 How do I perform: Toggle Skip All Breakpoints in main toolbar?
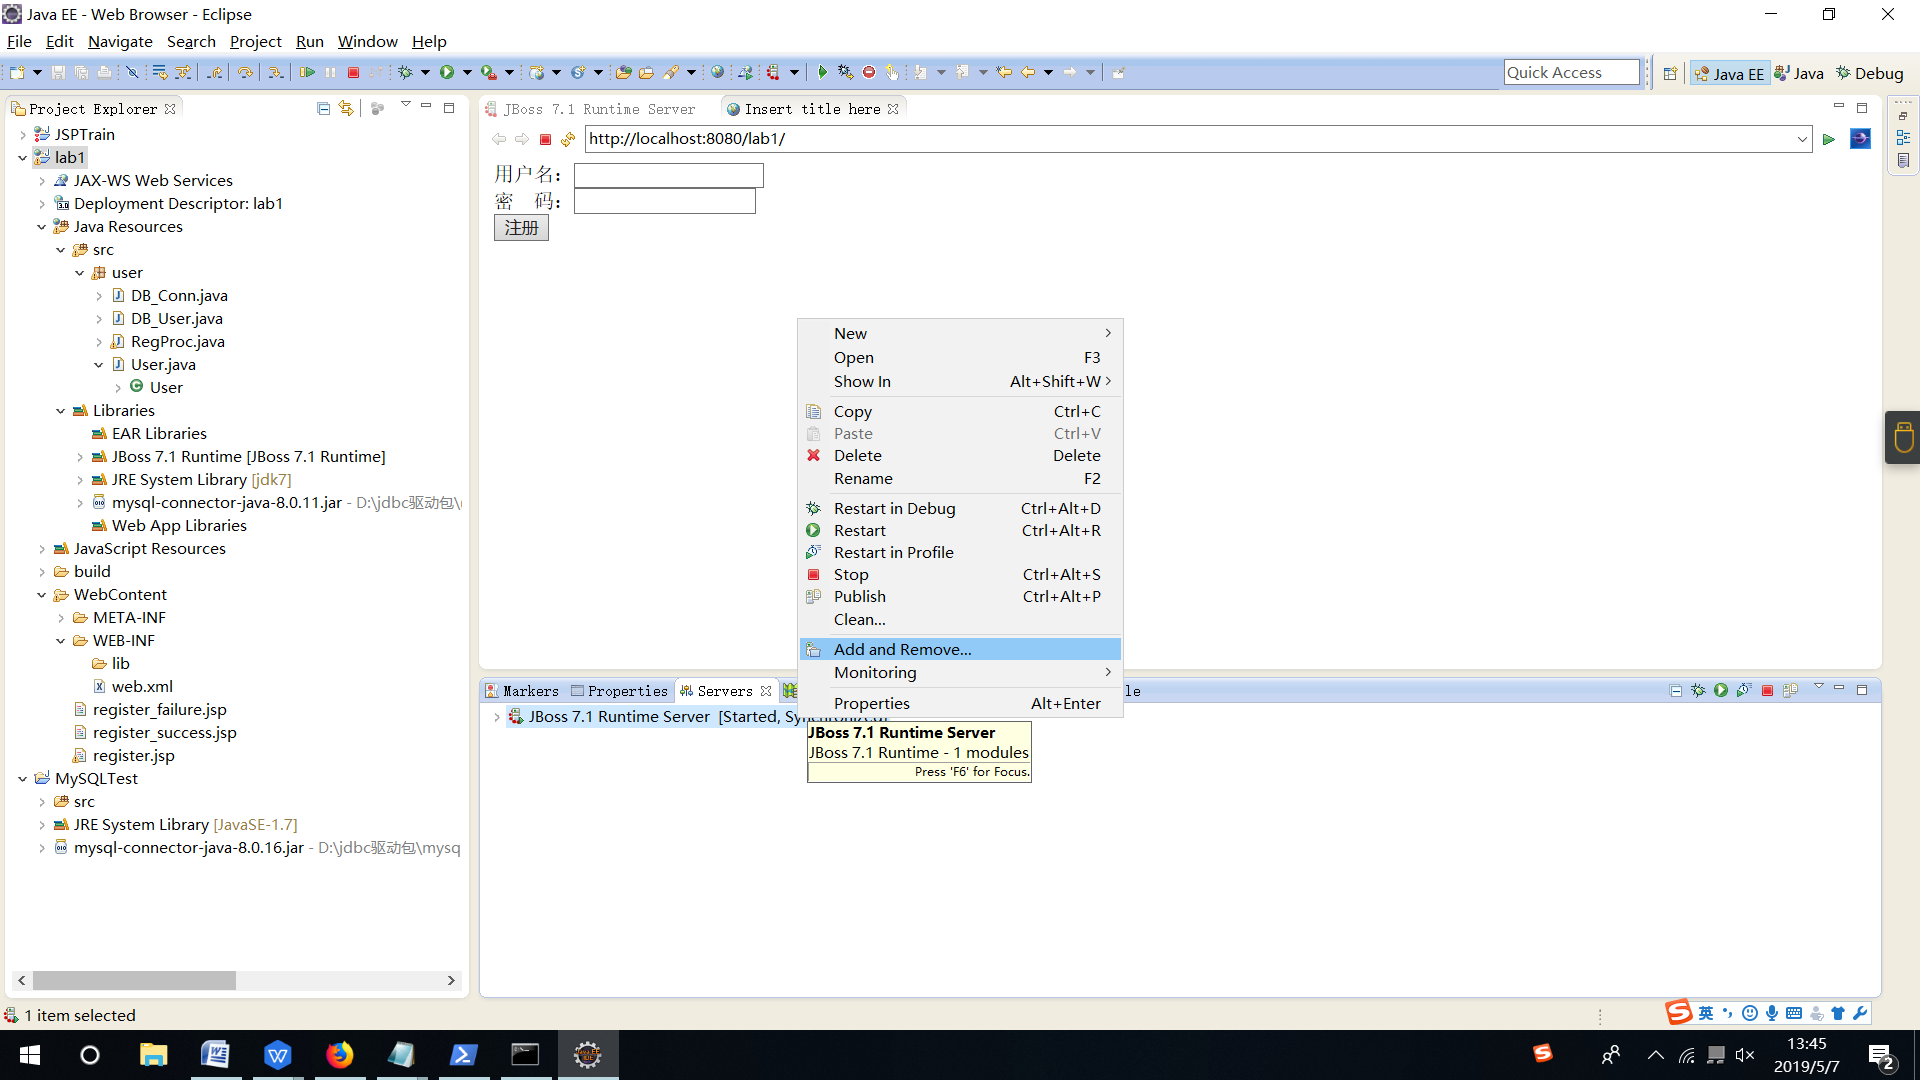pyautogui.click(x=132, y=72)
